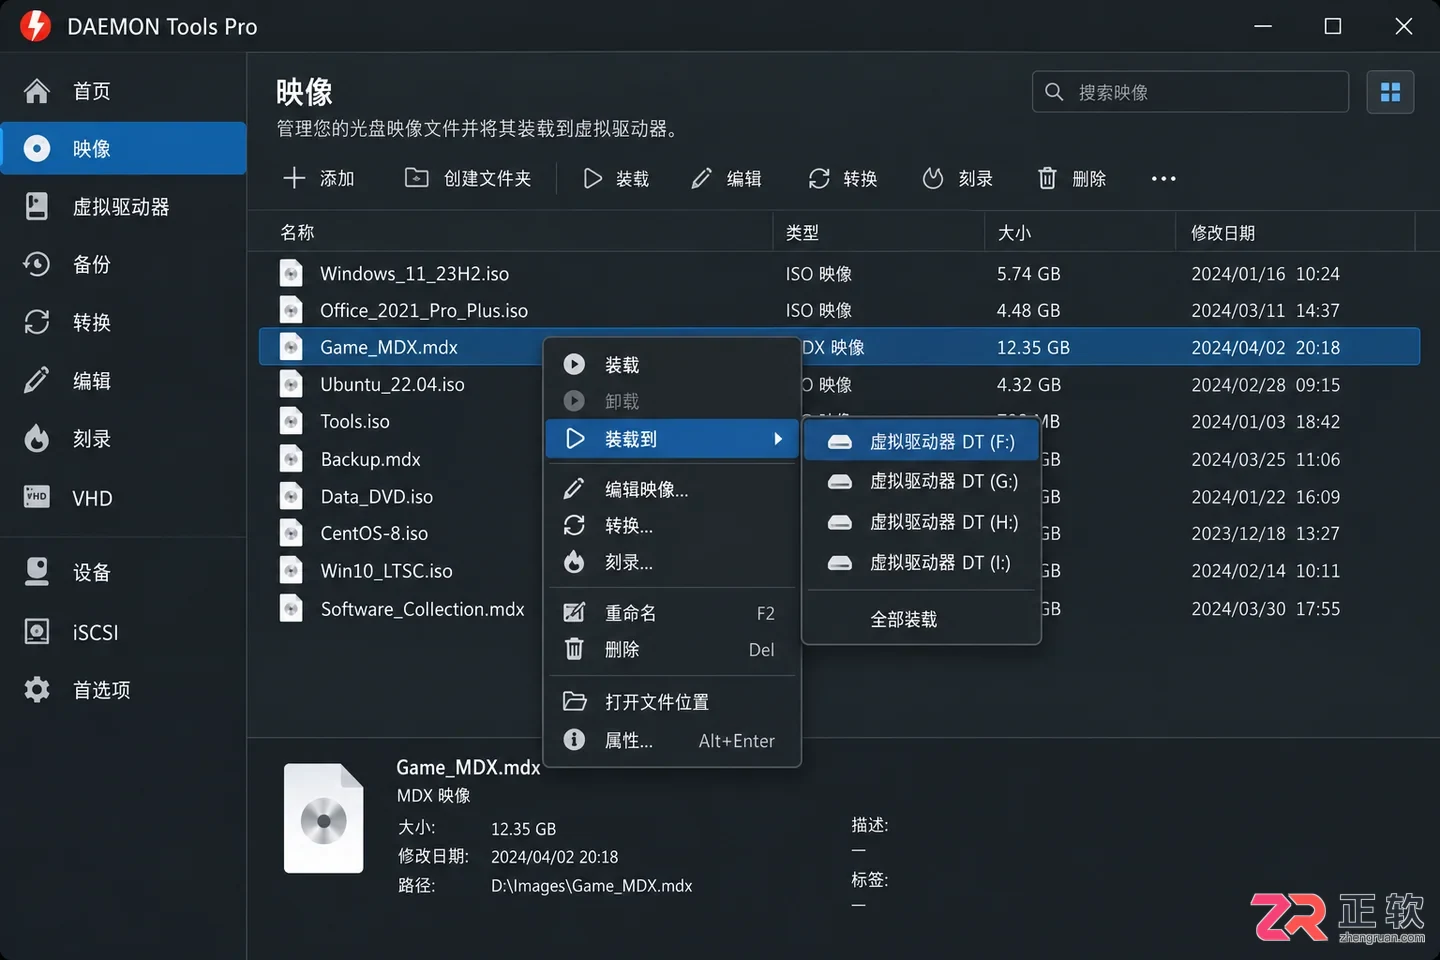
Task: Click the disc image thumbnail in details pane
Action: 323,819
